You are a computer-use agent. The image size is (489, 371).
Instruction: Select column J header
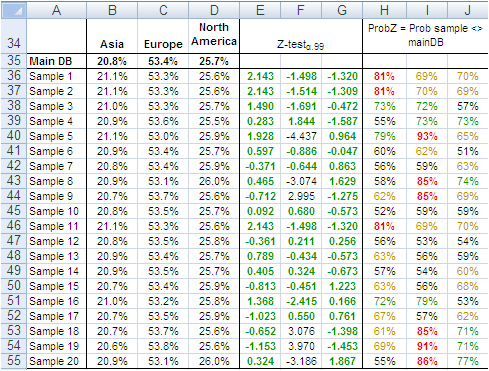[468, 11]
